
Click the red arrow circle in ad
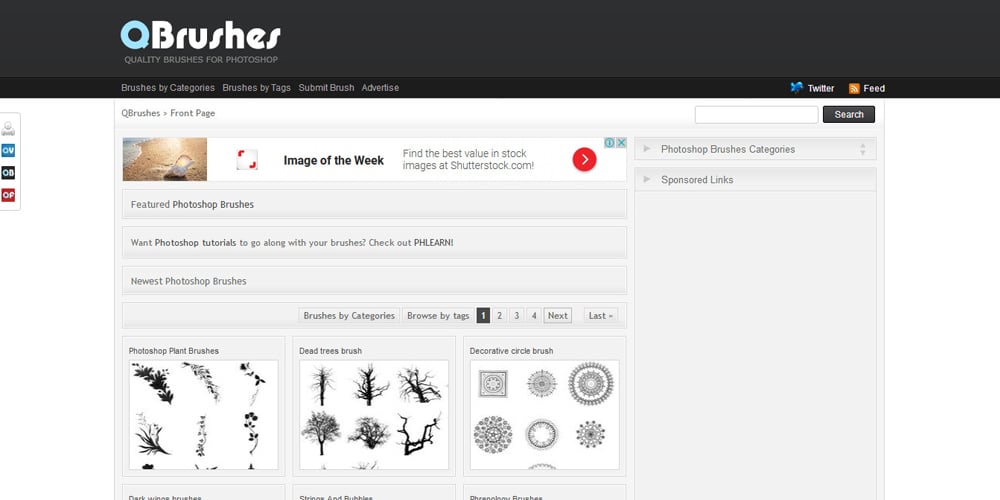tap(584, 159)
